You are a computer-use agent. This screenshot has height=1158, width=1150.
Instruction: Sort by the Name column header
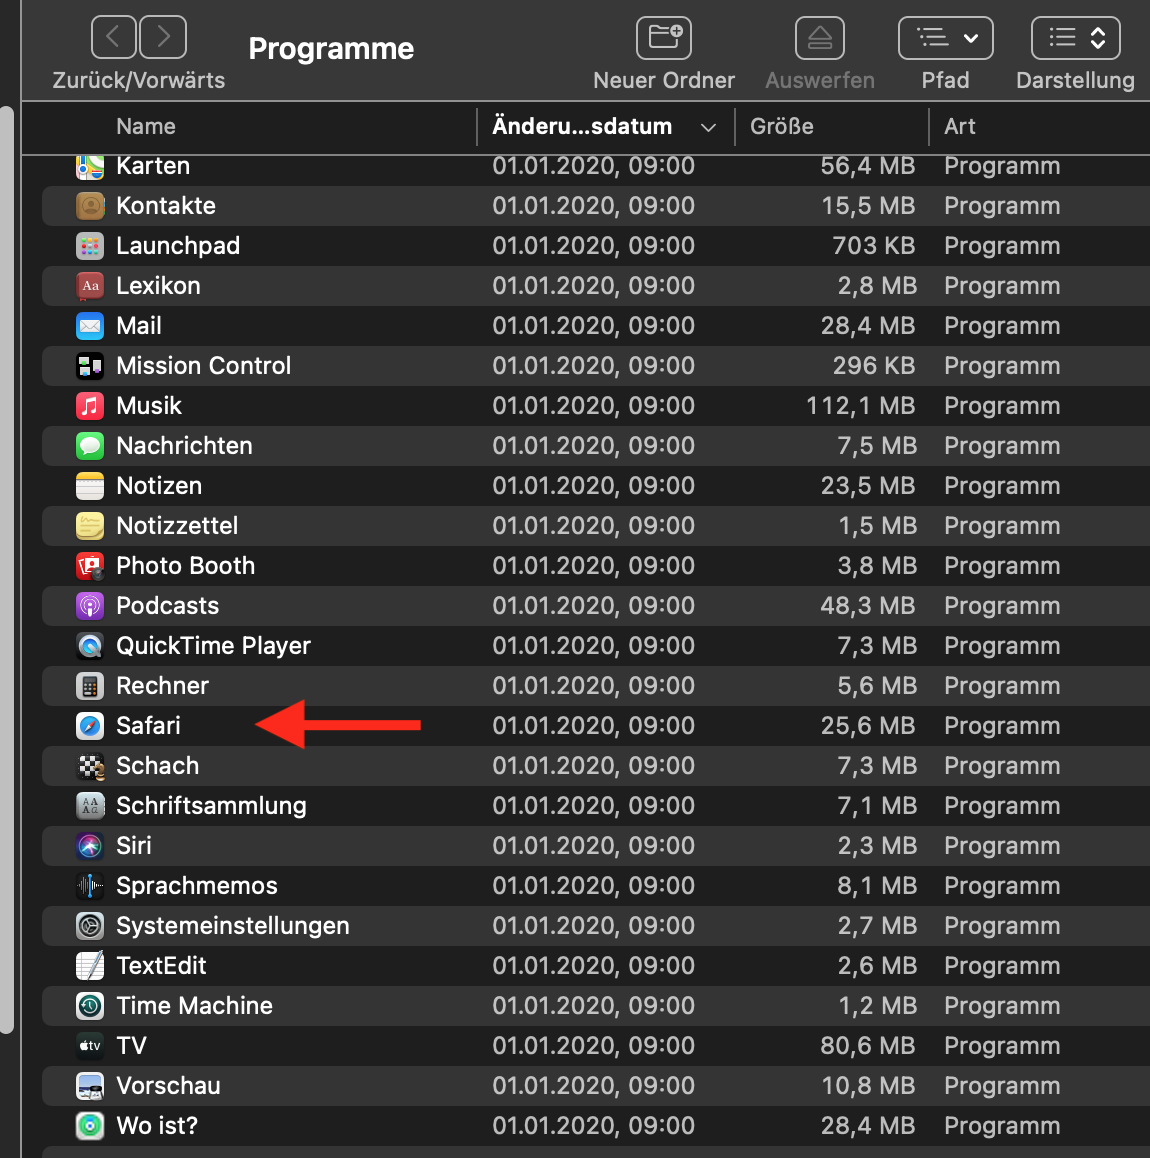pyautogui.click(x=146, y=126)
